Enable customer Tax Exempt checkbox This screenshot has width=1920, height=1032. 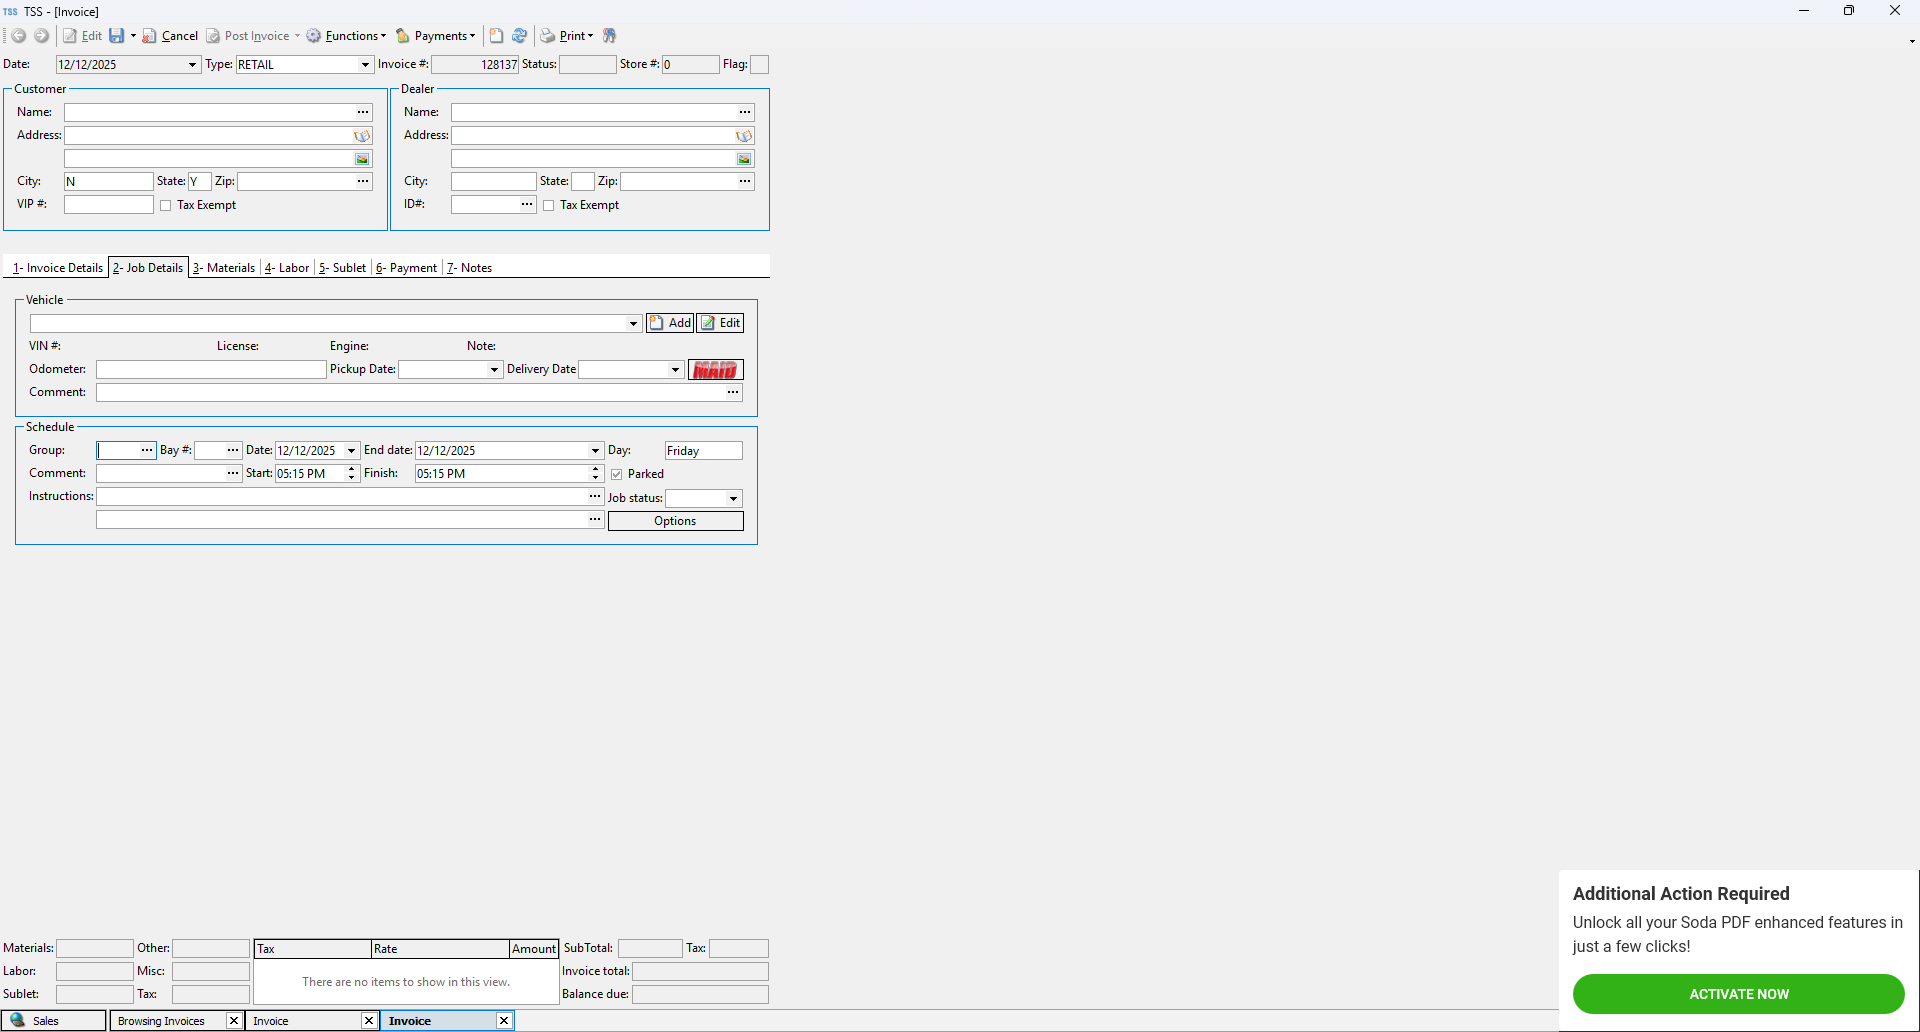(x=166, y=206)
